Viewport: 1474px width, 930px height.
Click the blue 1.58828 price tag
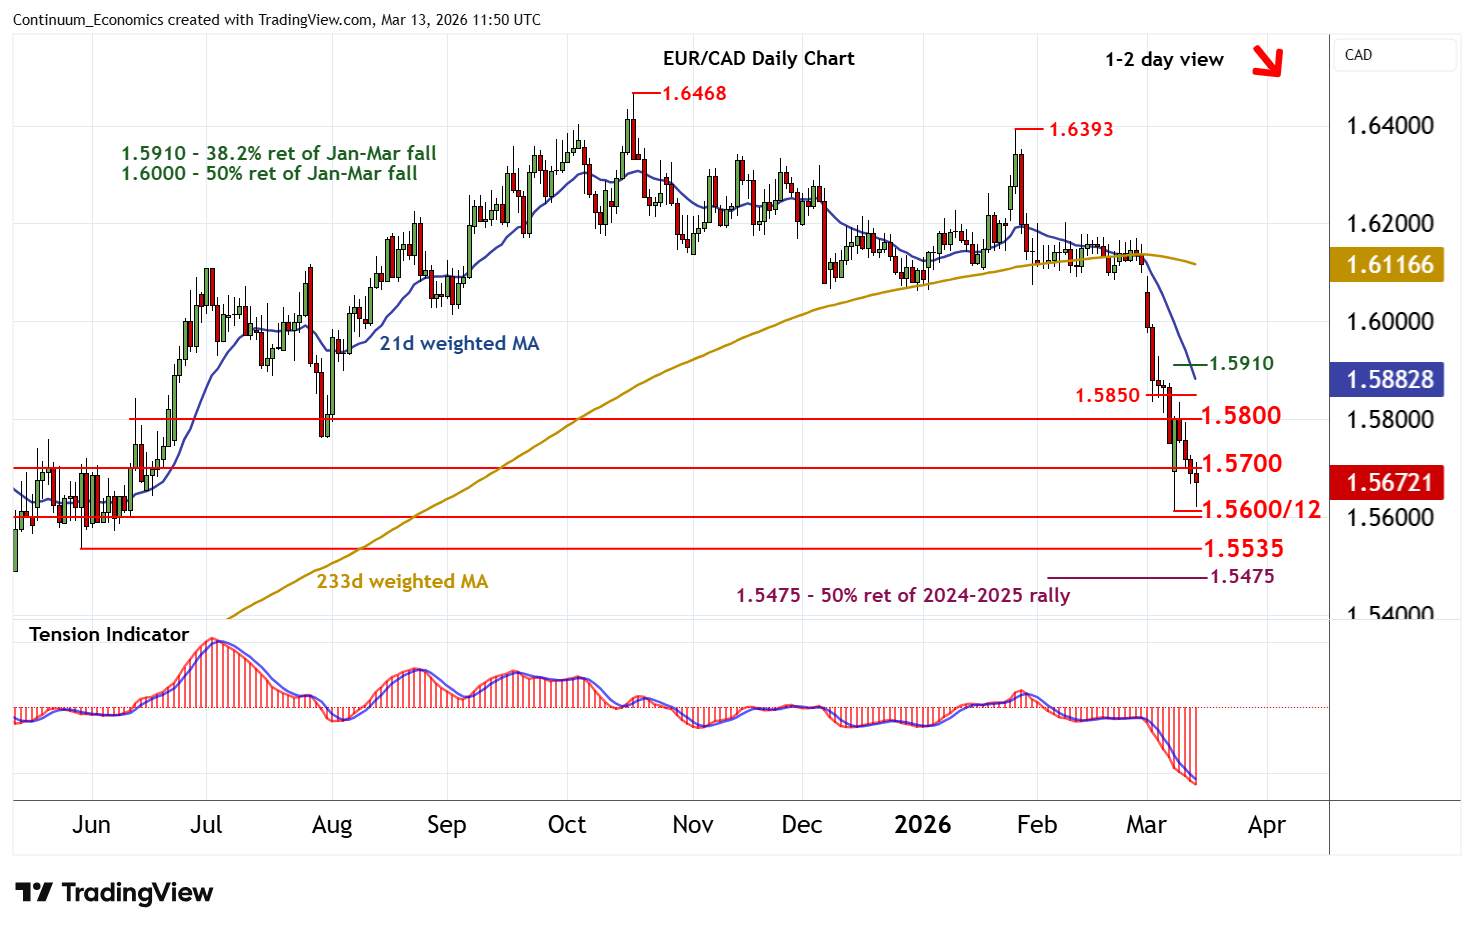coord(1387,380)
